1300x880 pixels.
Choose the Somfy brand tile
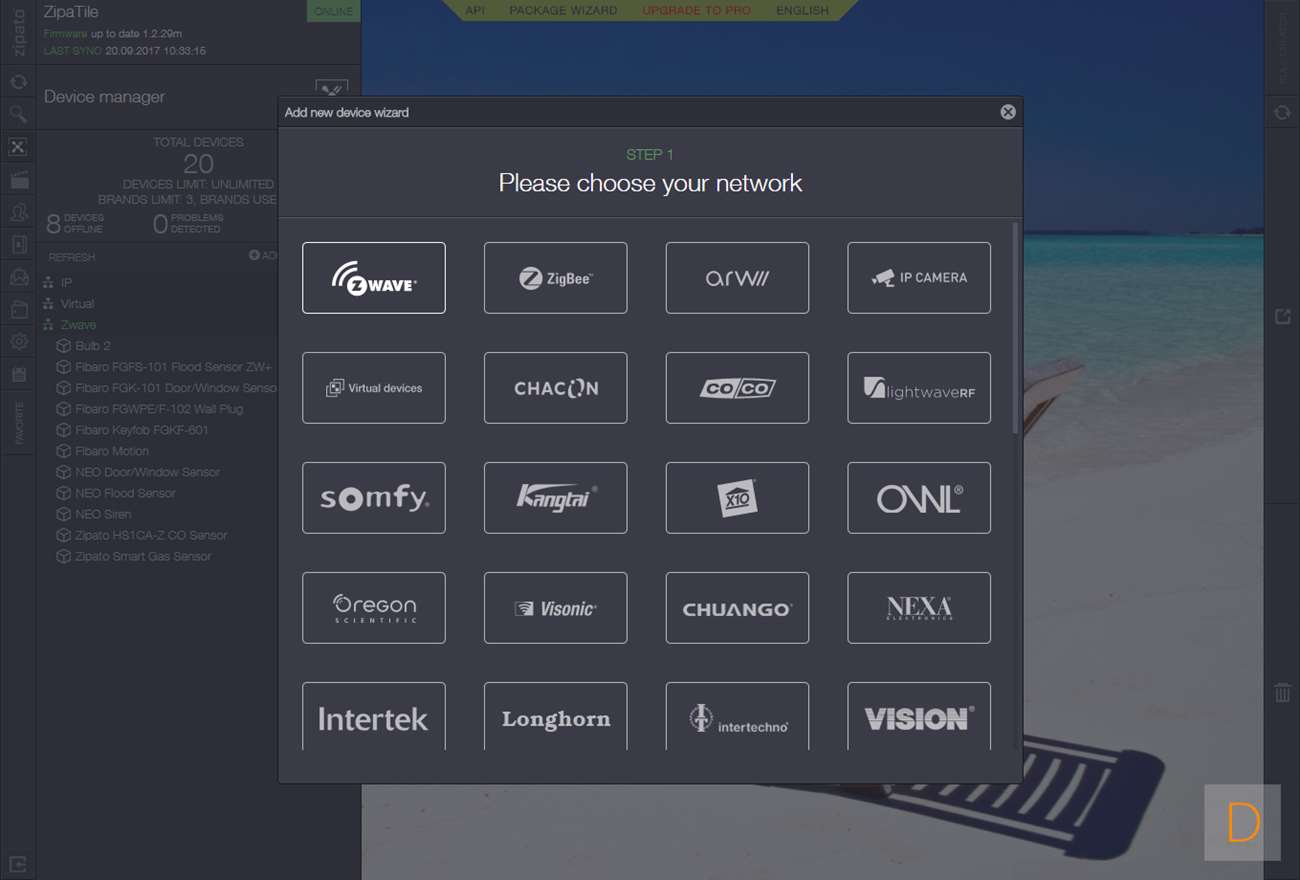coord(374,498)
